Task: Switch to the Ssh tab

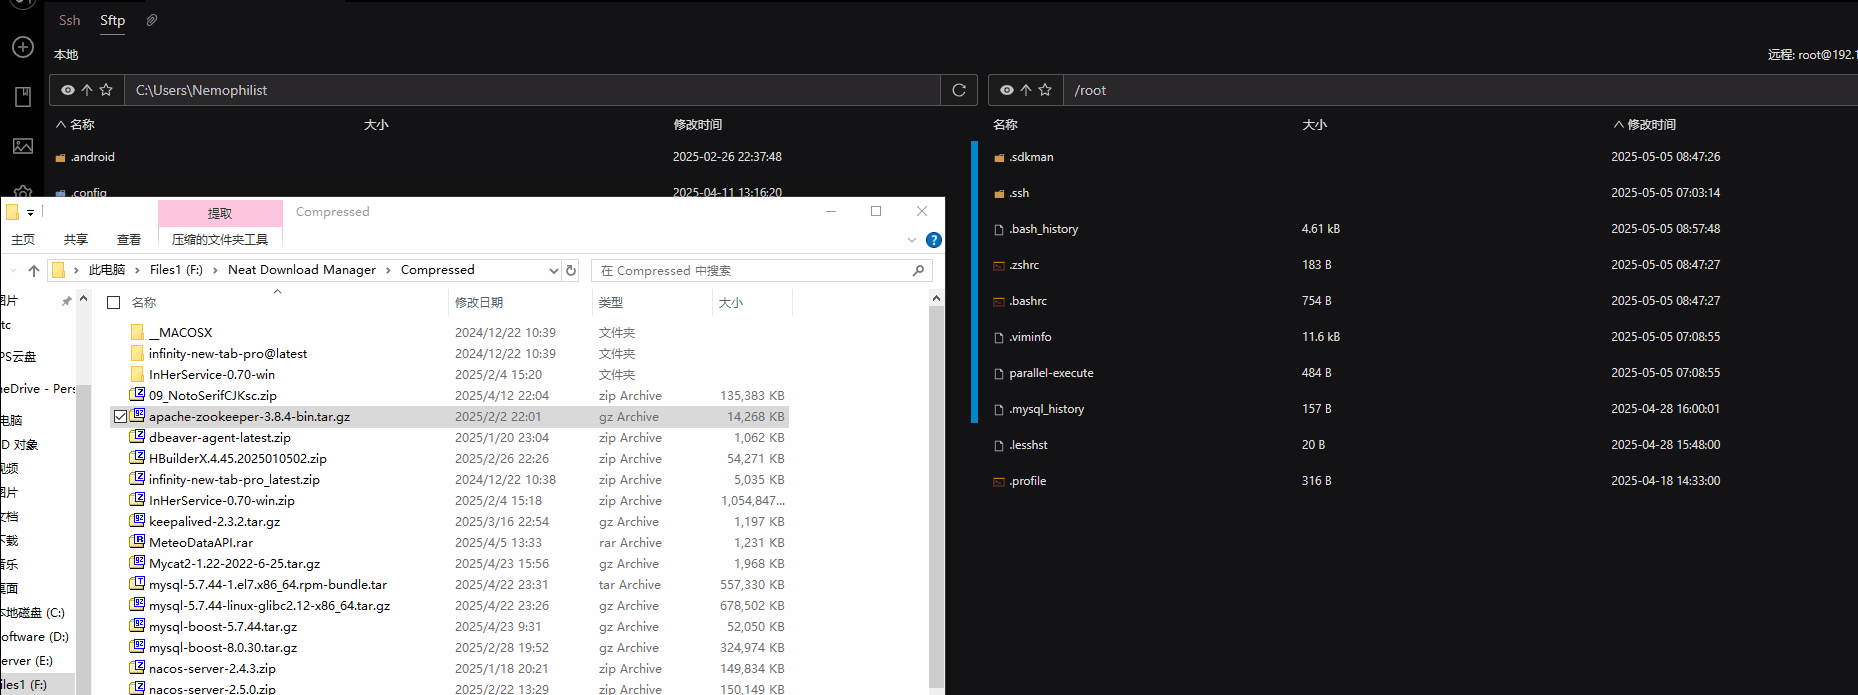Action: pyautogui.click(x=70, y=20)
